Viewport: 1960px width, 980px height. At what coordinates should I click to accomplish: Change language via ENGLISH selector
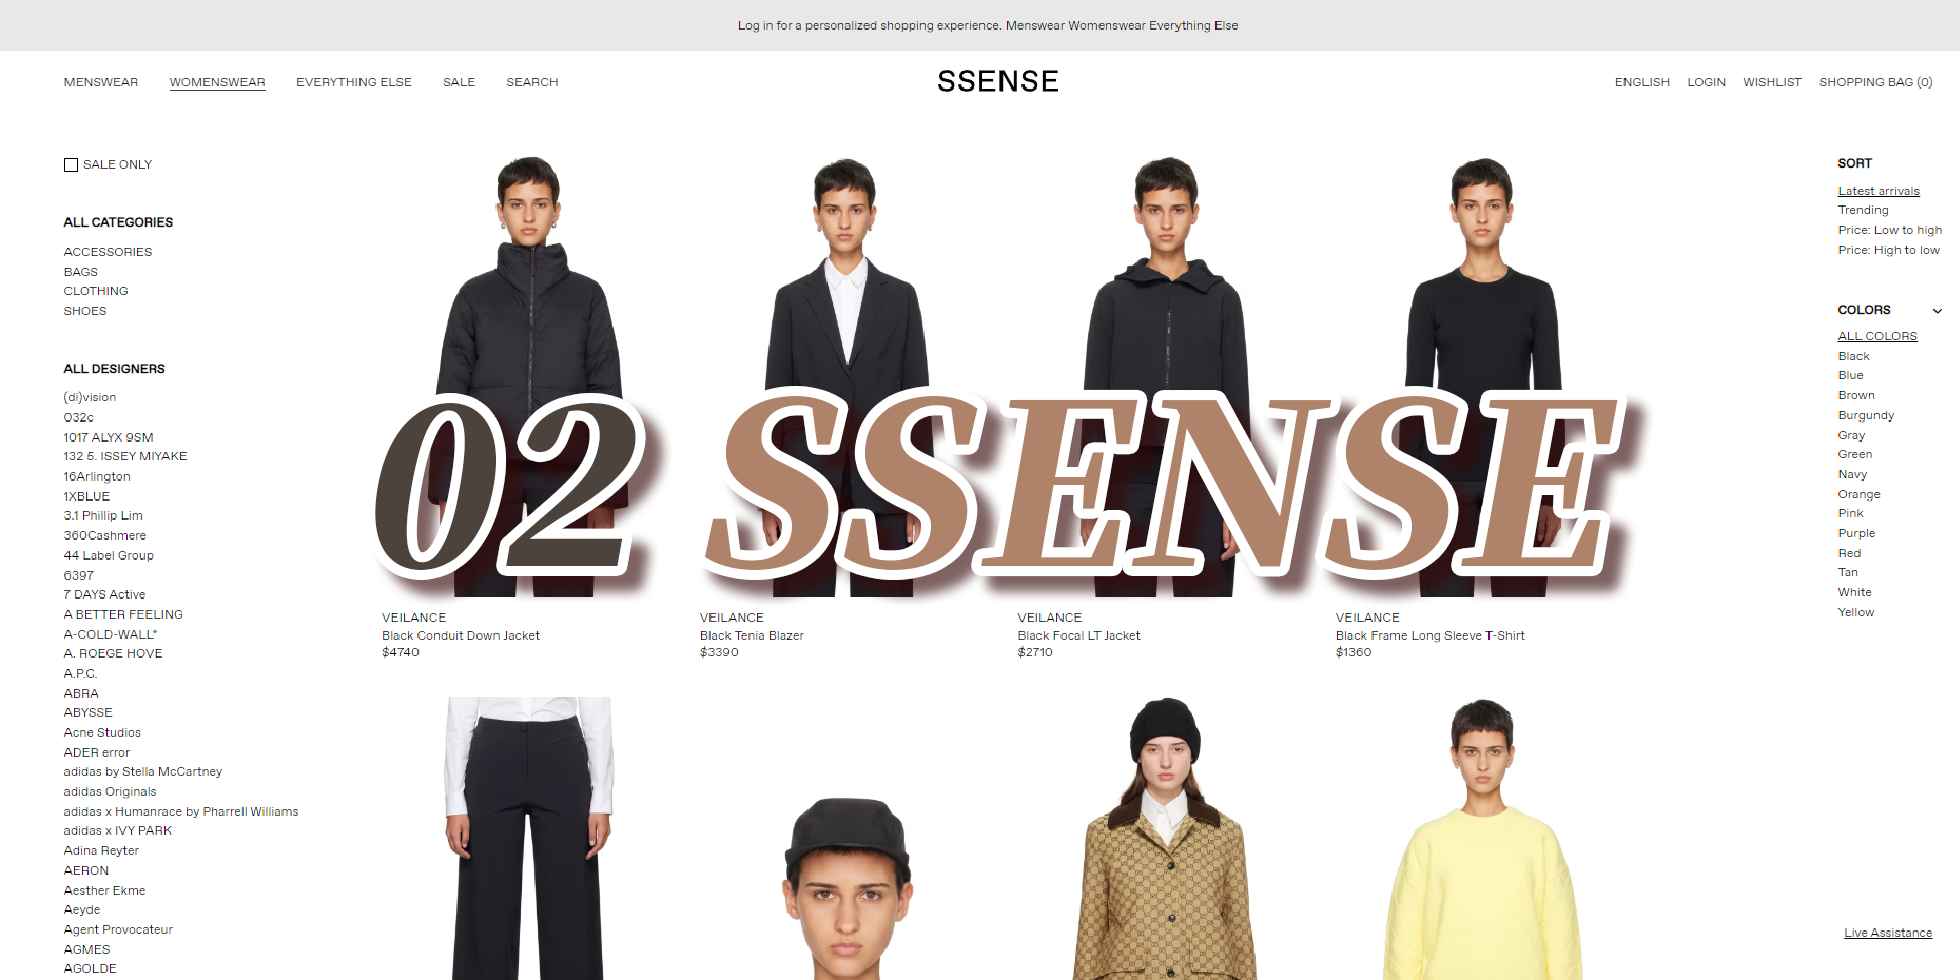click(x=1642, y=82)
